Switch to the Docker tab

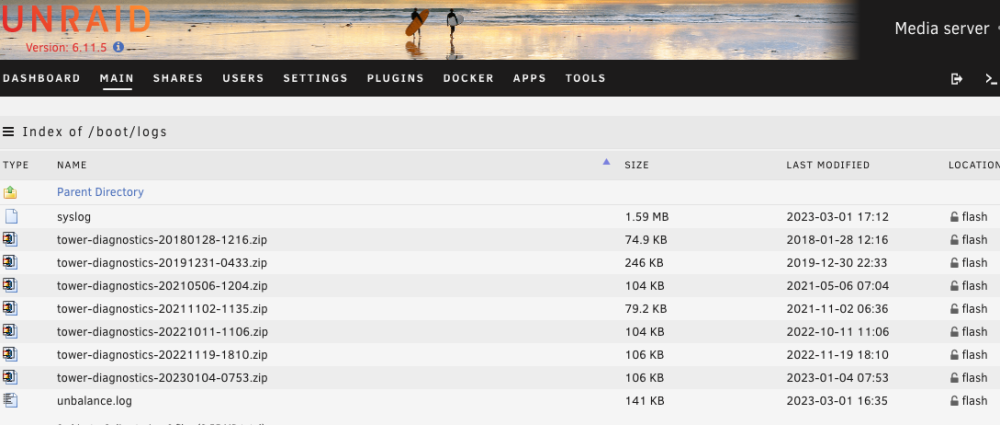[x=469, y=78]
